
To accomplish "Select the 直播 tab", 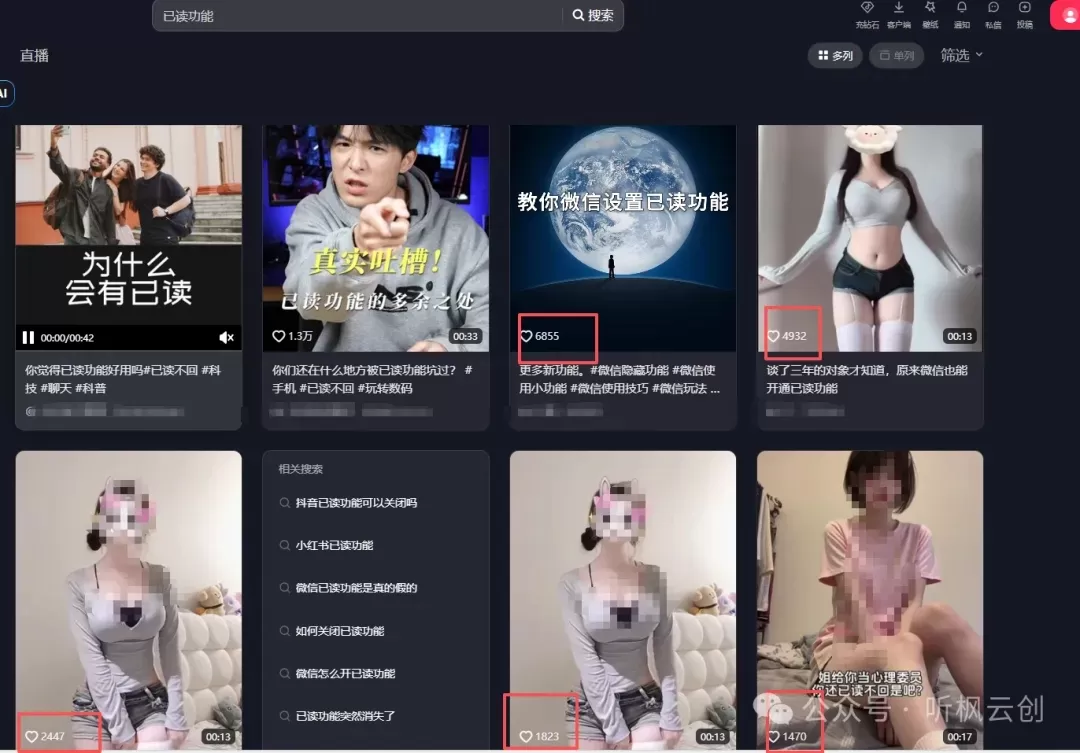I will coord(34,56).
